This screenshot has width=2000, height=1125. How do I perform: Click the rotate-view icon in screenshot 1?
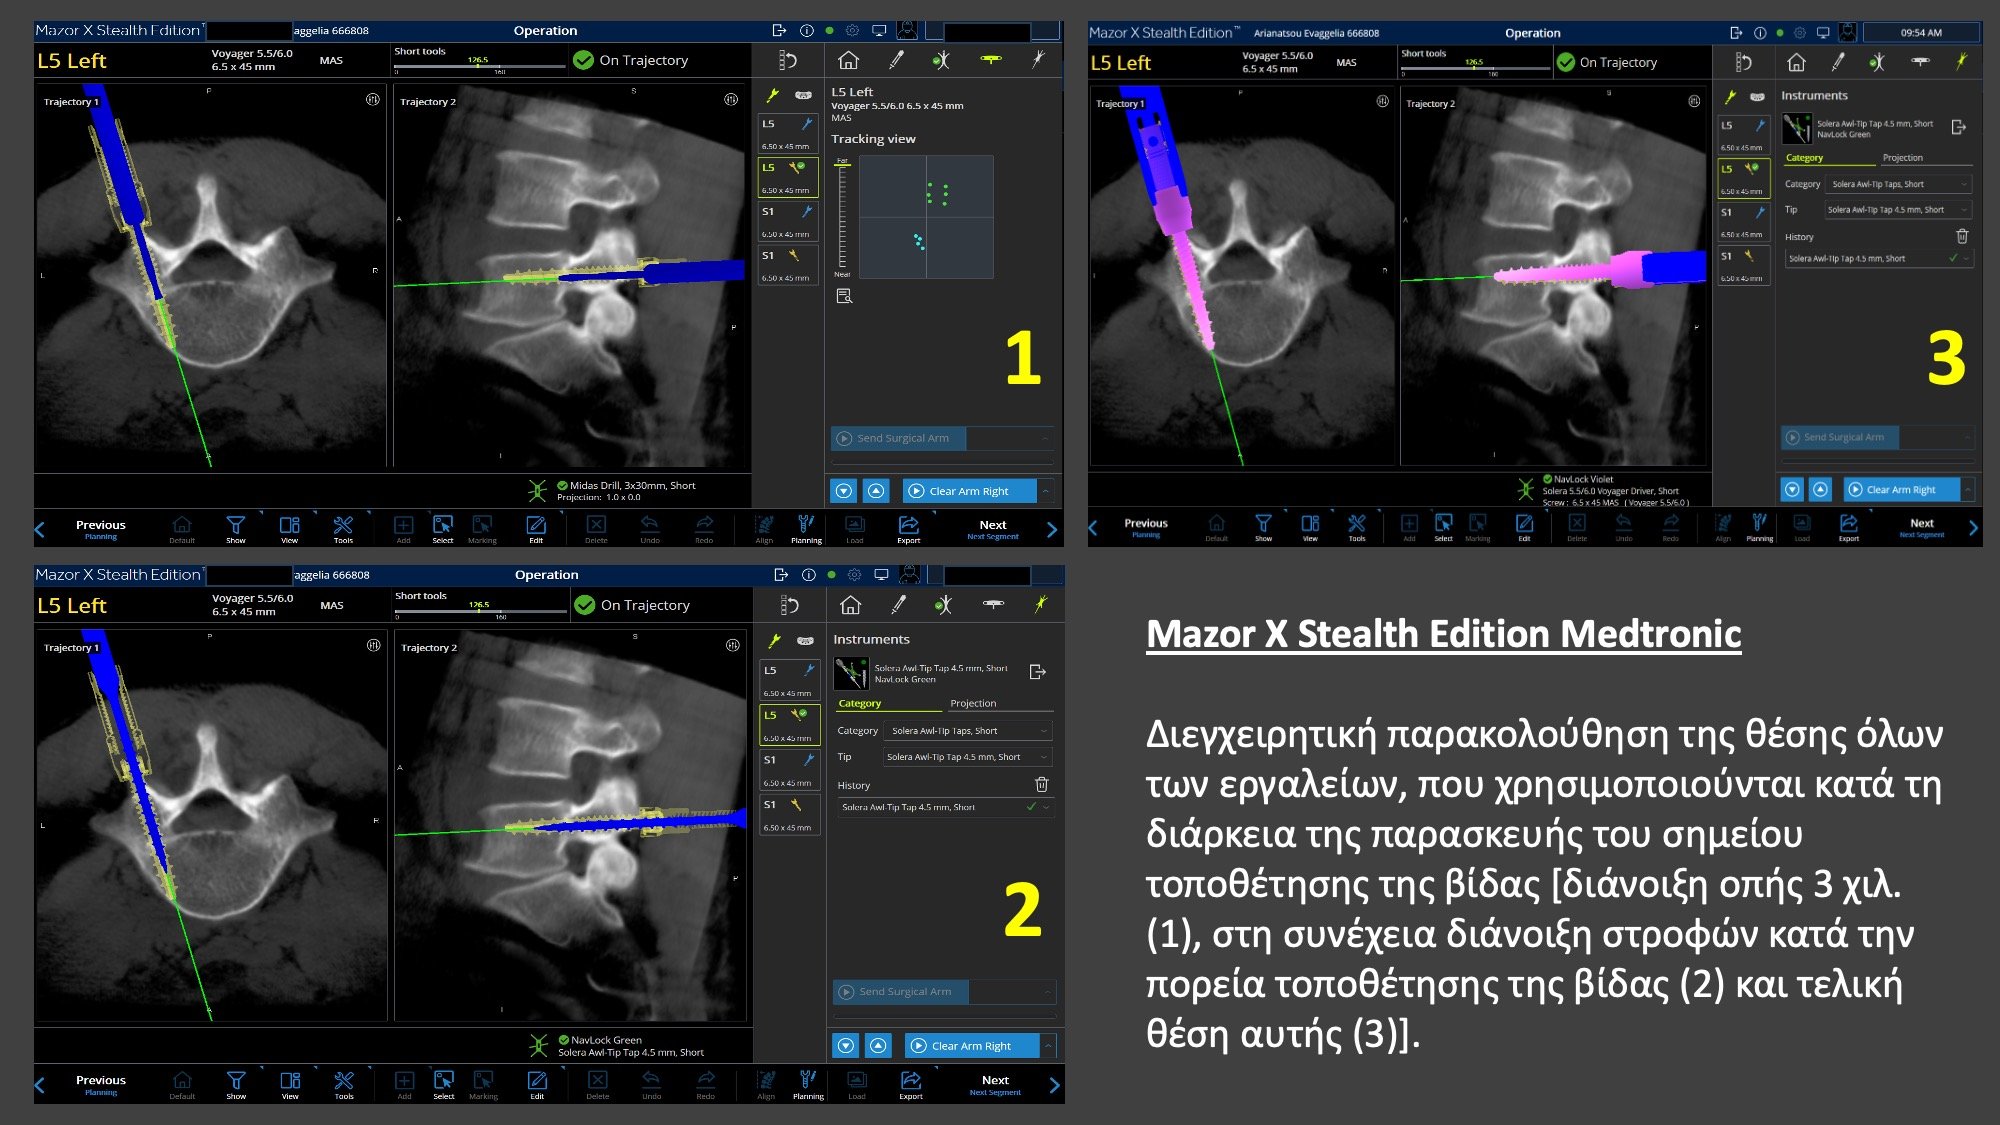click(788, 61)
